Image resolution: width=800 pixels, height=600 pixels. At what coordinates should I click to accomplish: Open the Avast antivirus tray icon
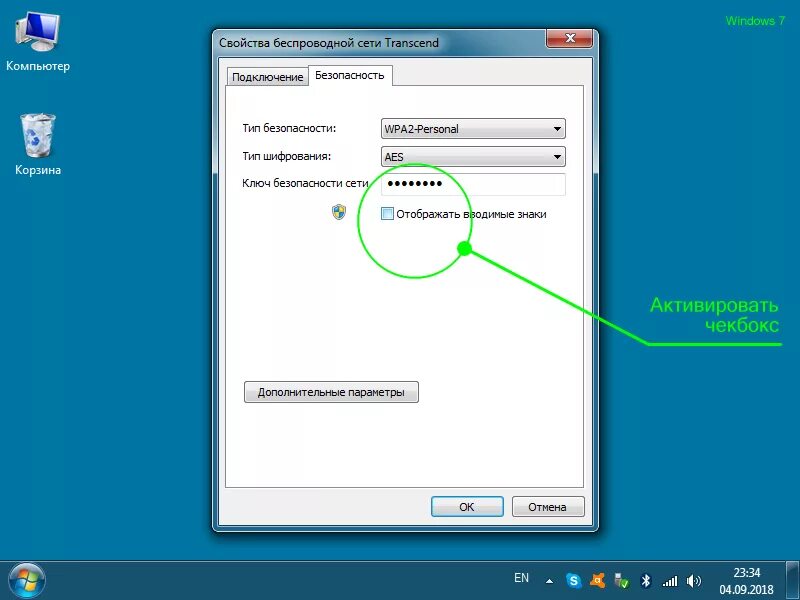[597, 581]
